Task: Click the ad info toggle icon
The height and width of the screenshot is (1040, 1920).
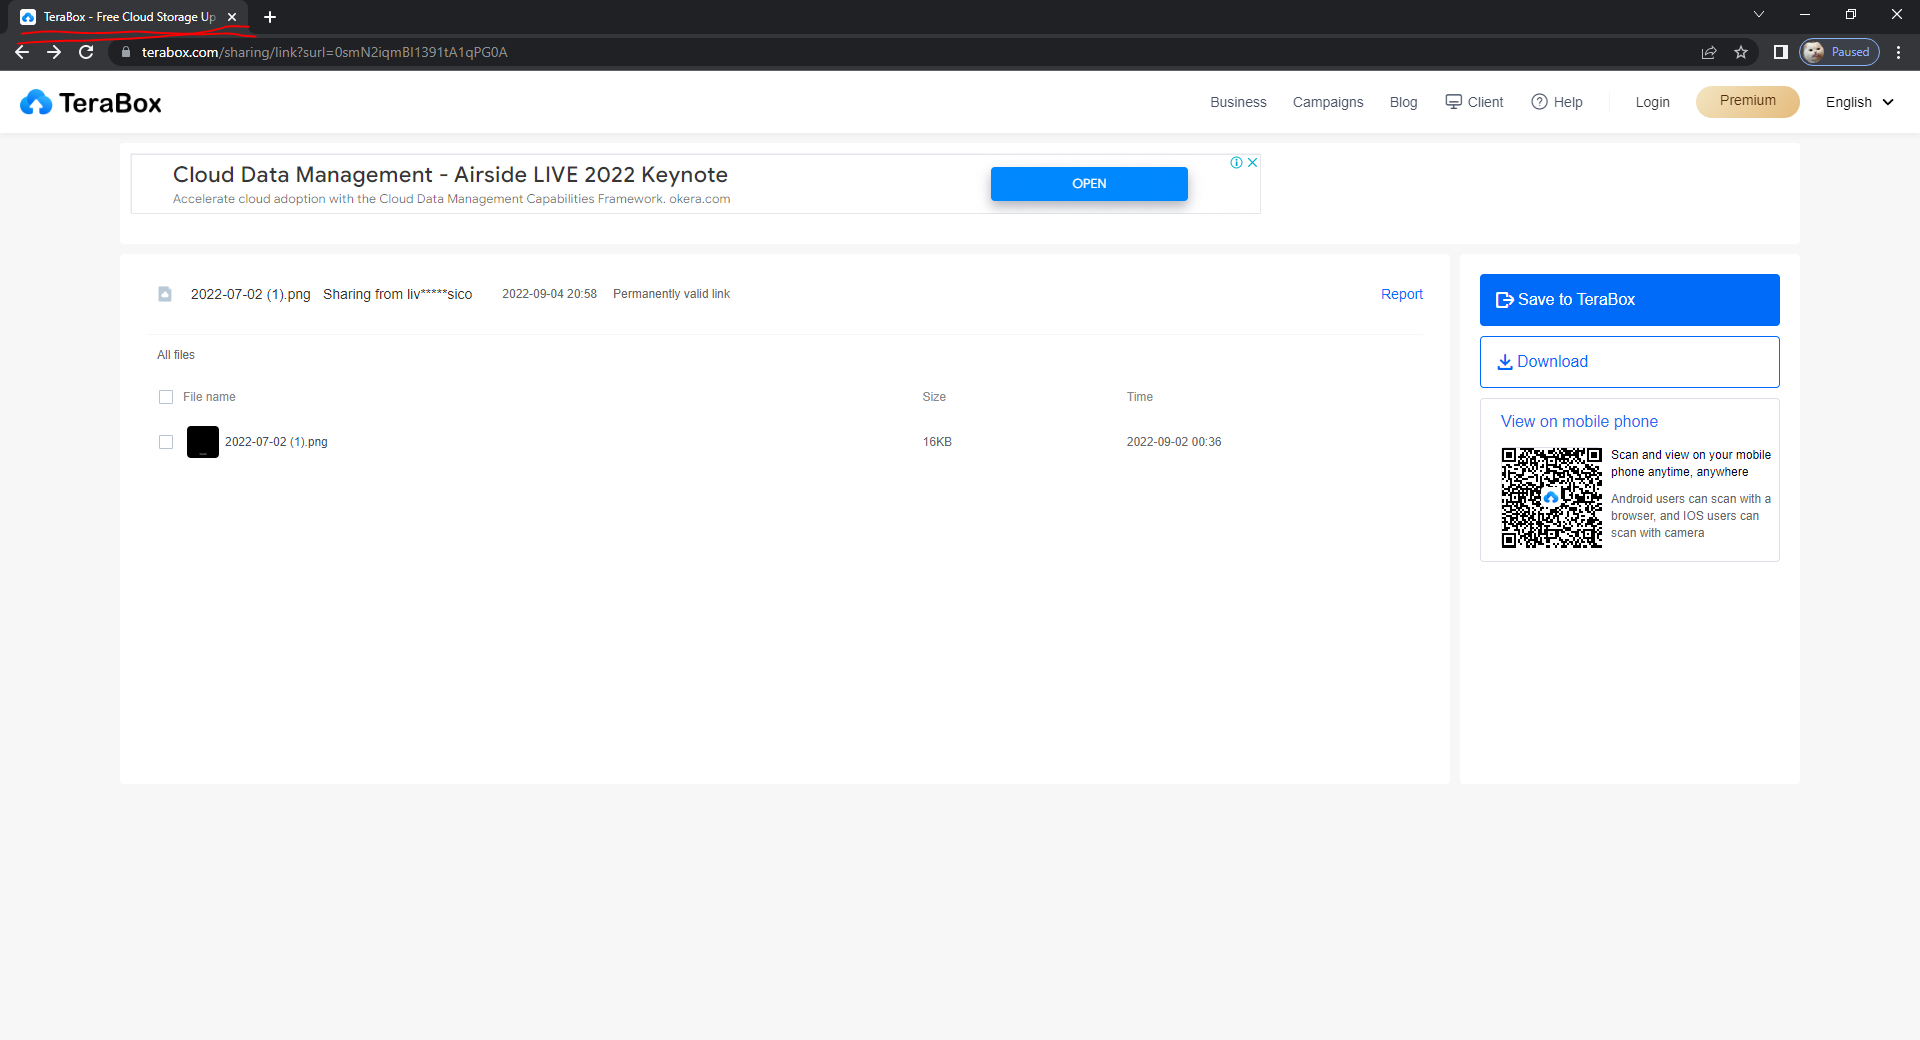Action: click(1238, 161)
